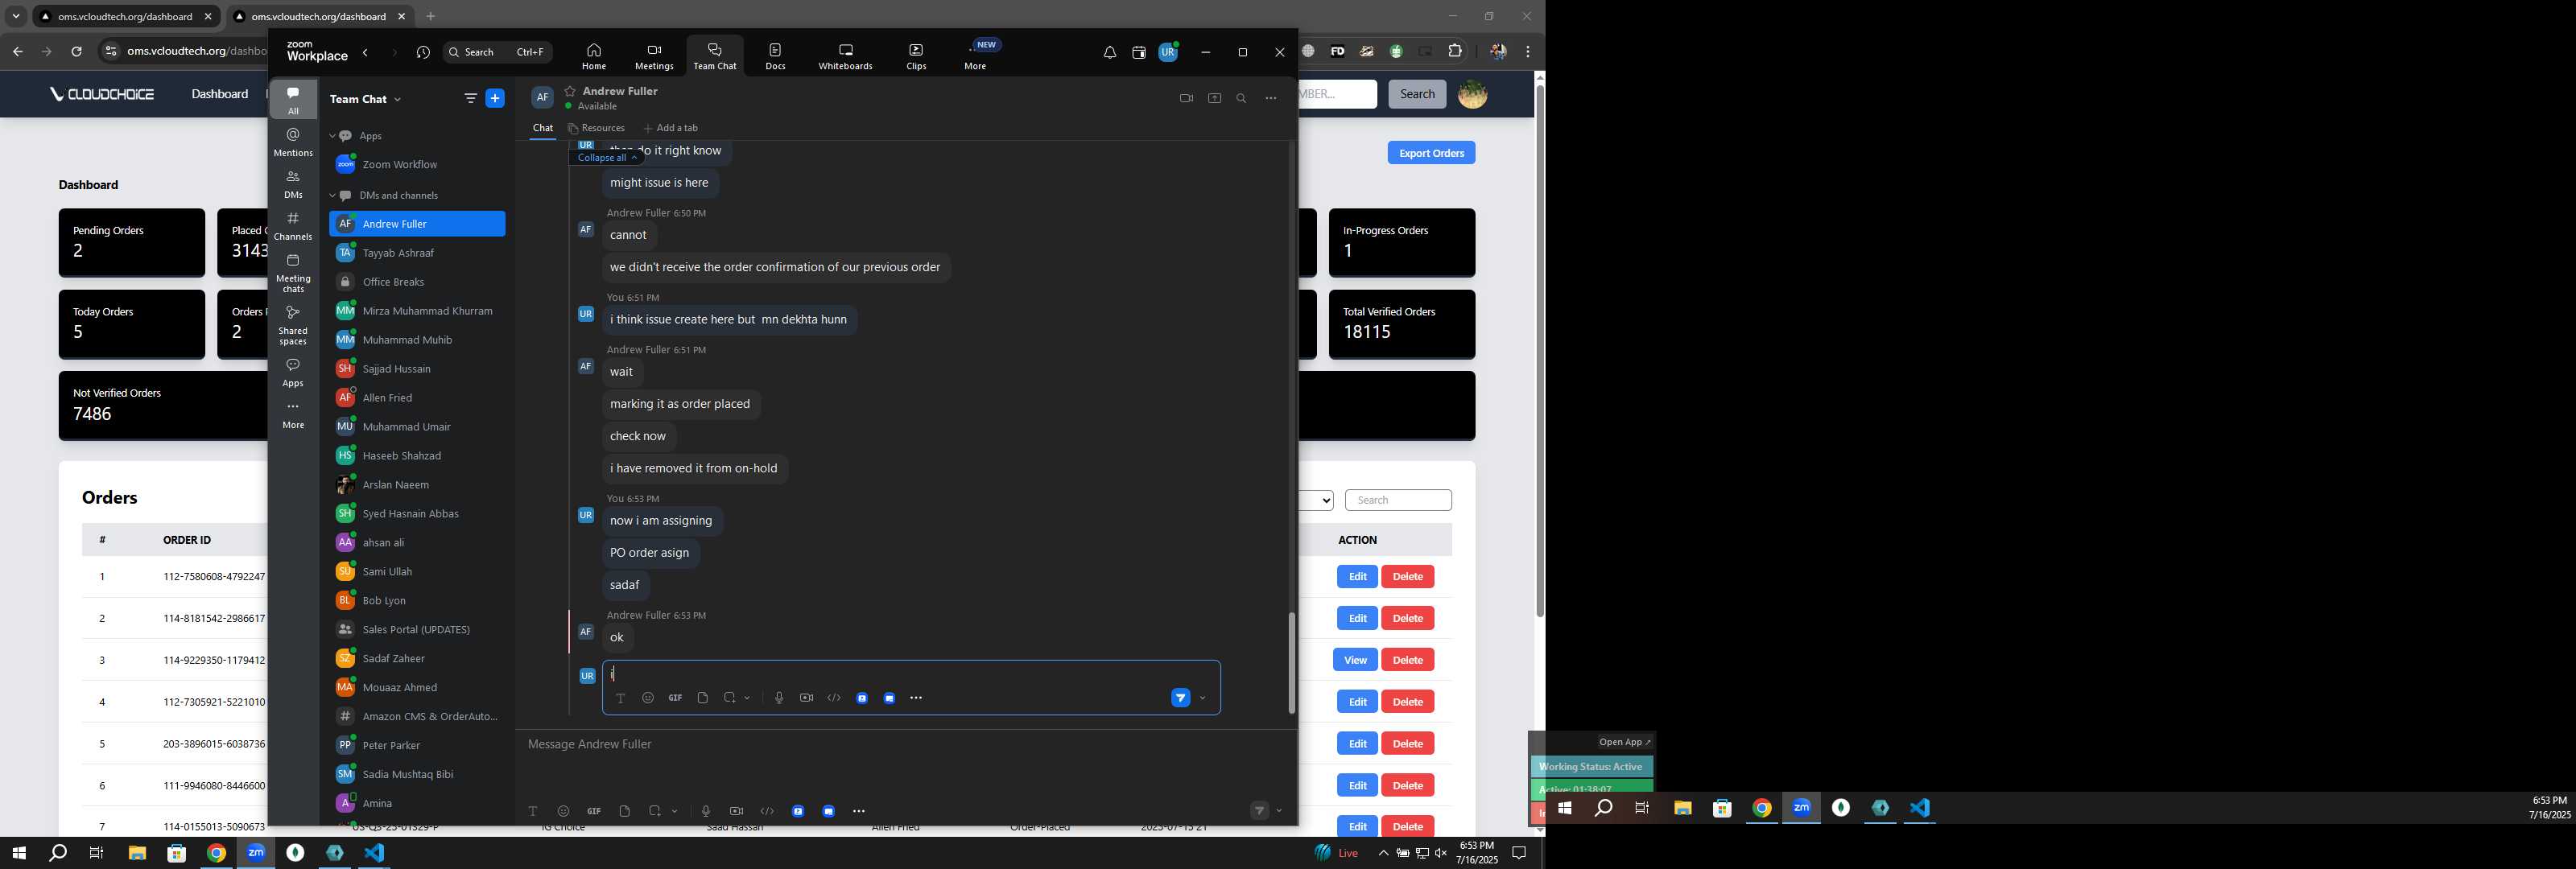
Task: Collapse the DMs and channels section
Action: pyautogui.click(x=332, y=195)
